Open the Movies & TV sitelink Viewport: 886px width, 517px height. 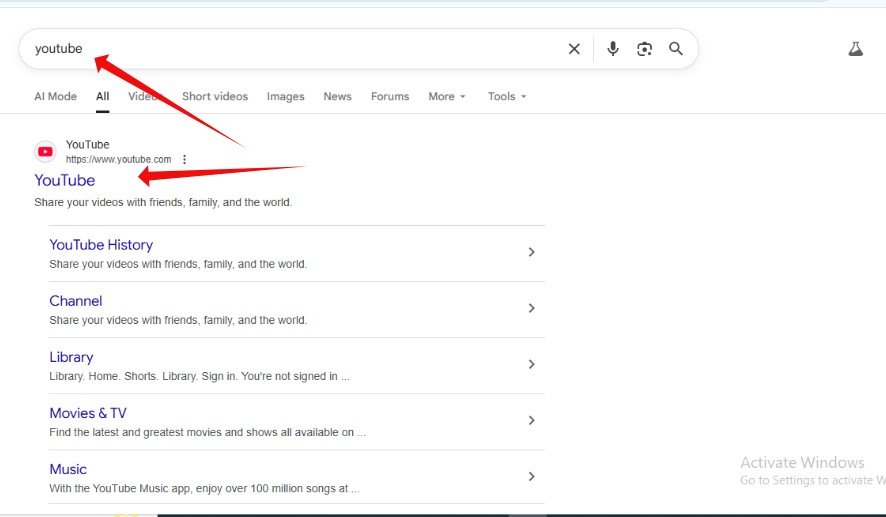pyautogui.click(x=88, y=413)
